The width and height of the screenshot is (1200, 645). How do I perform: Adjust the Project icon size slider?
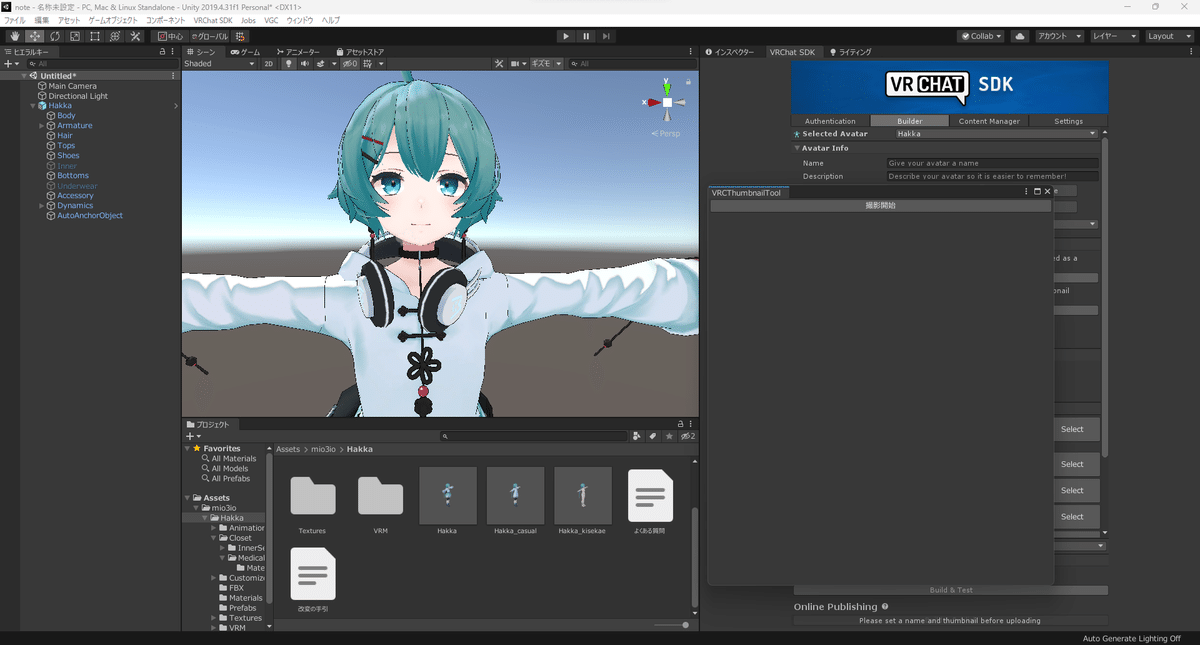pyautogui.click(x=671, y=625)
